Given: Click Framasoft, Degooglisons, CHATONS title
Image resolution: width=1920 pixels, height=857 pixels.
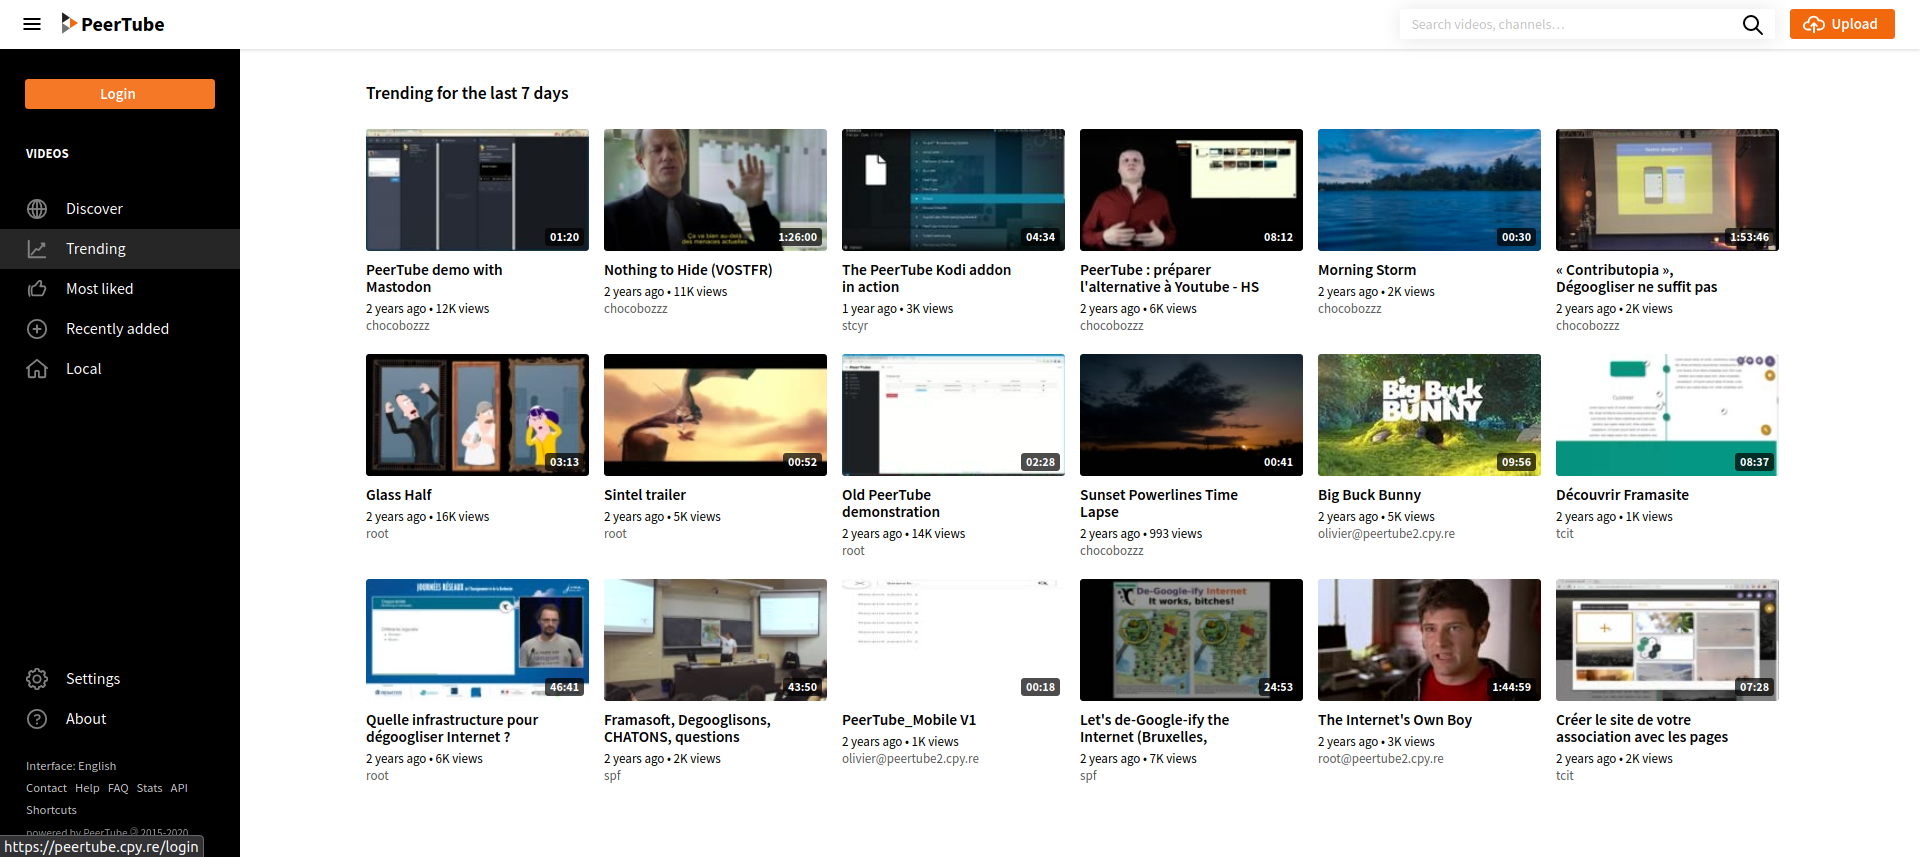Looking at the screenshot, I should click(x=687, y=729).
